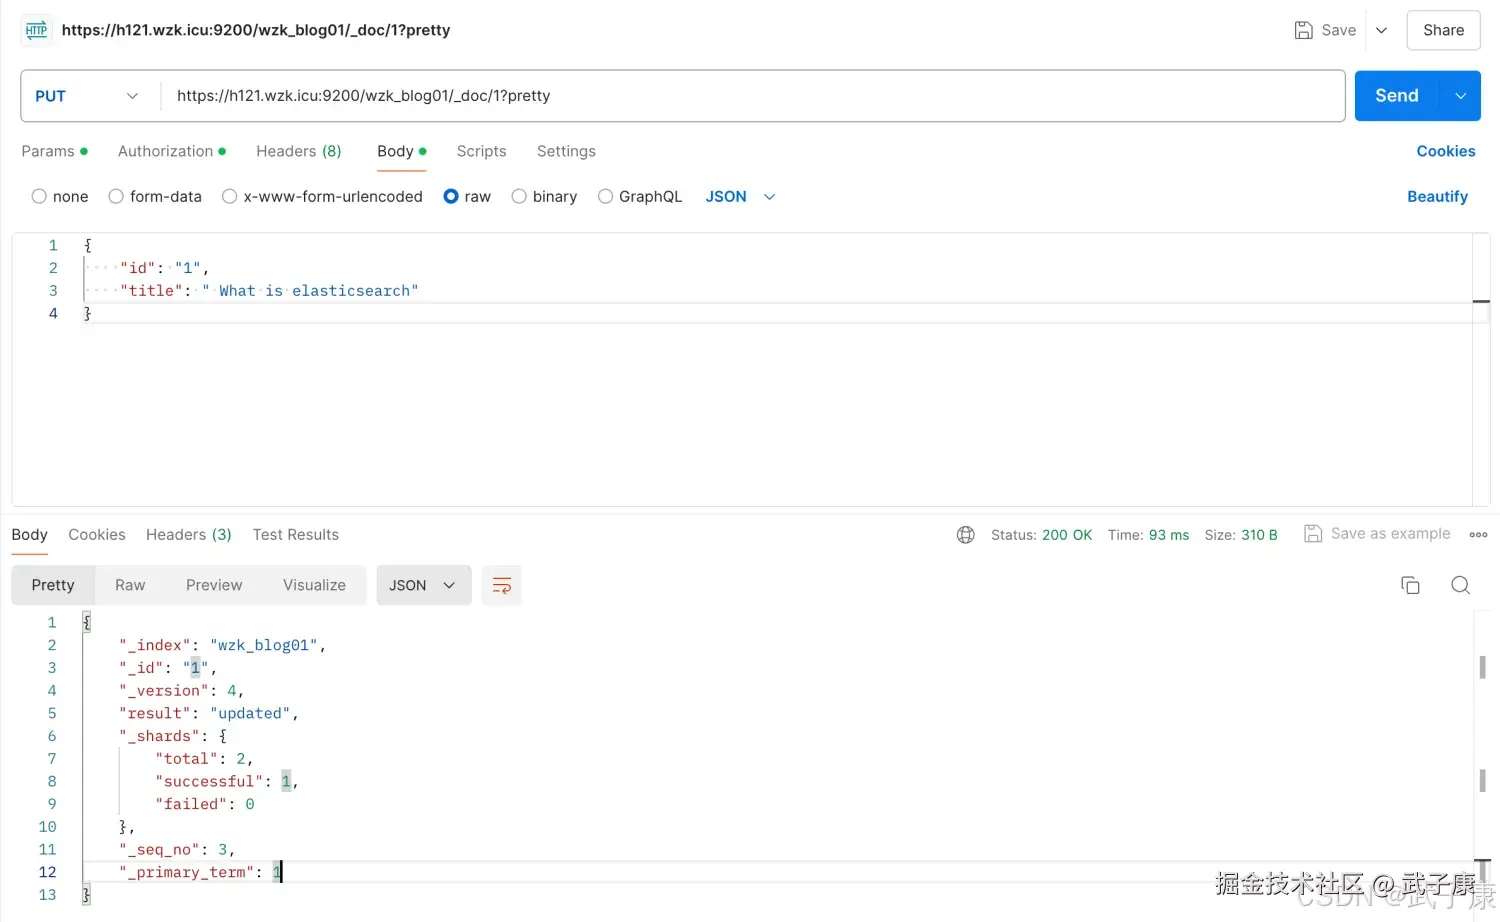This screenshot has height=922, width=1500.
Task: Click the Save floppy disk icon
Action: pyautogui.click(x=1303, y=30)
